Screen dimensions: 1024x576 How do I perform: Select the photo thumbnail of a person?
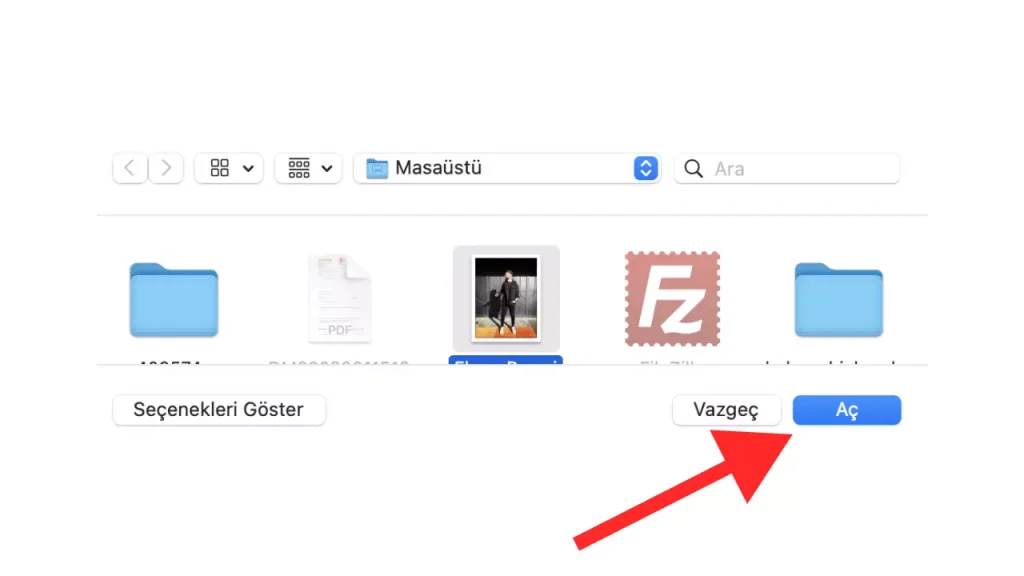[506, 298]
